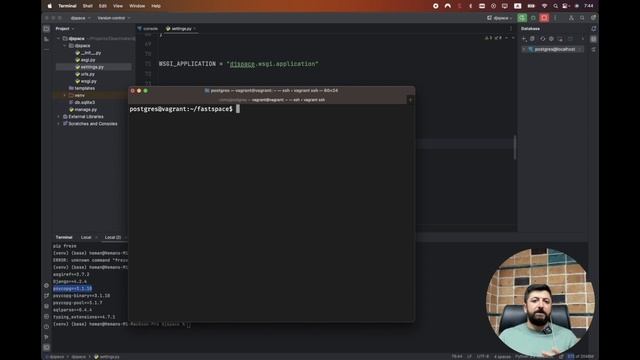The height and width of the screenshot is (360, 640).
Task: Open the Help menu
Action: tap(156, 6)
